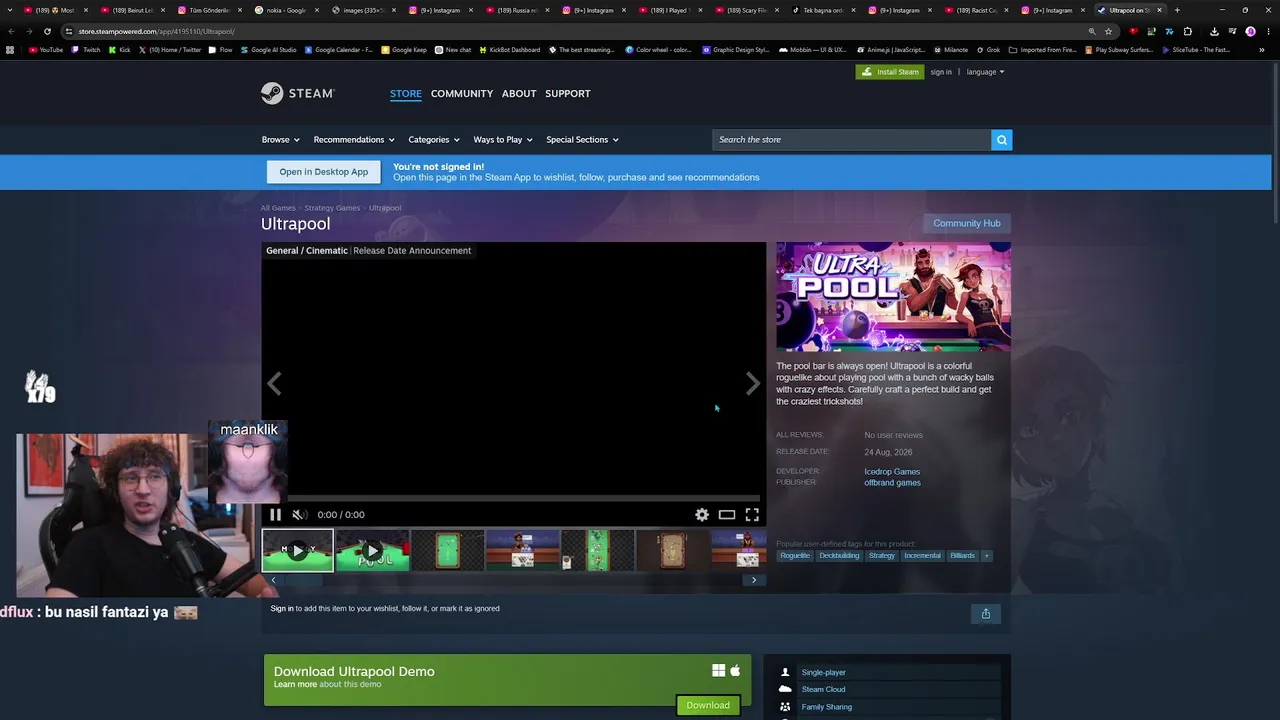Bookmark this page with the star icon

(x=1108, y=31)
